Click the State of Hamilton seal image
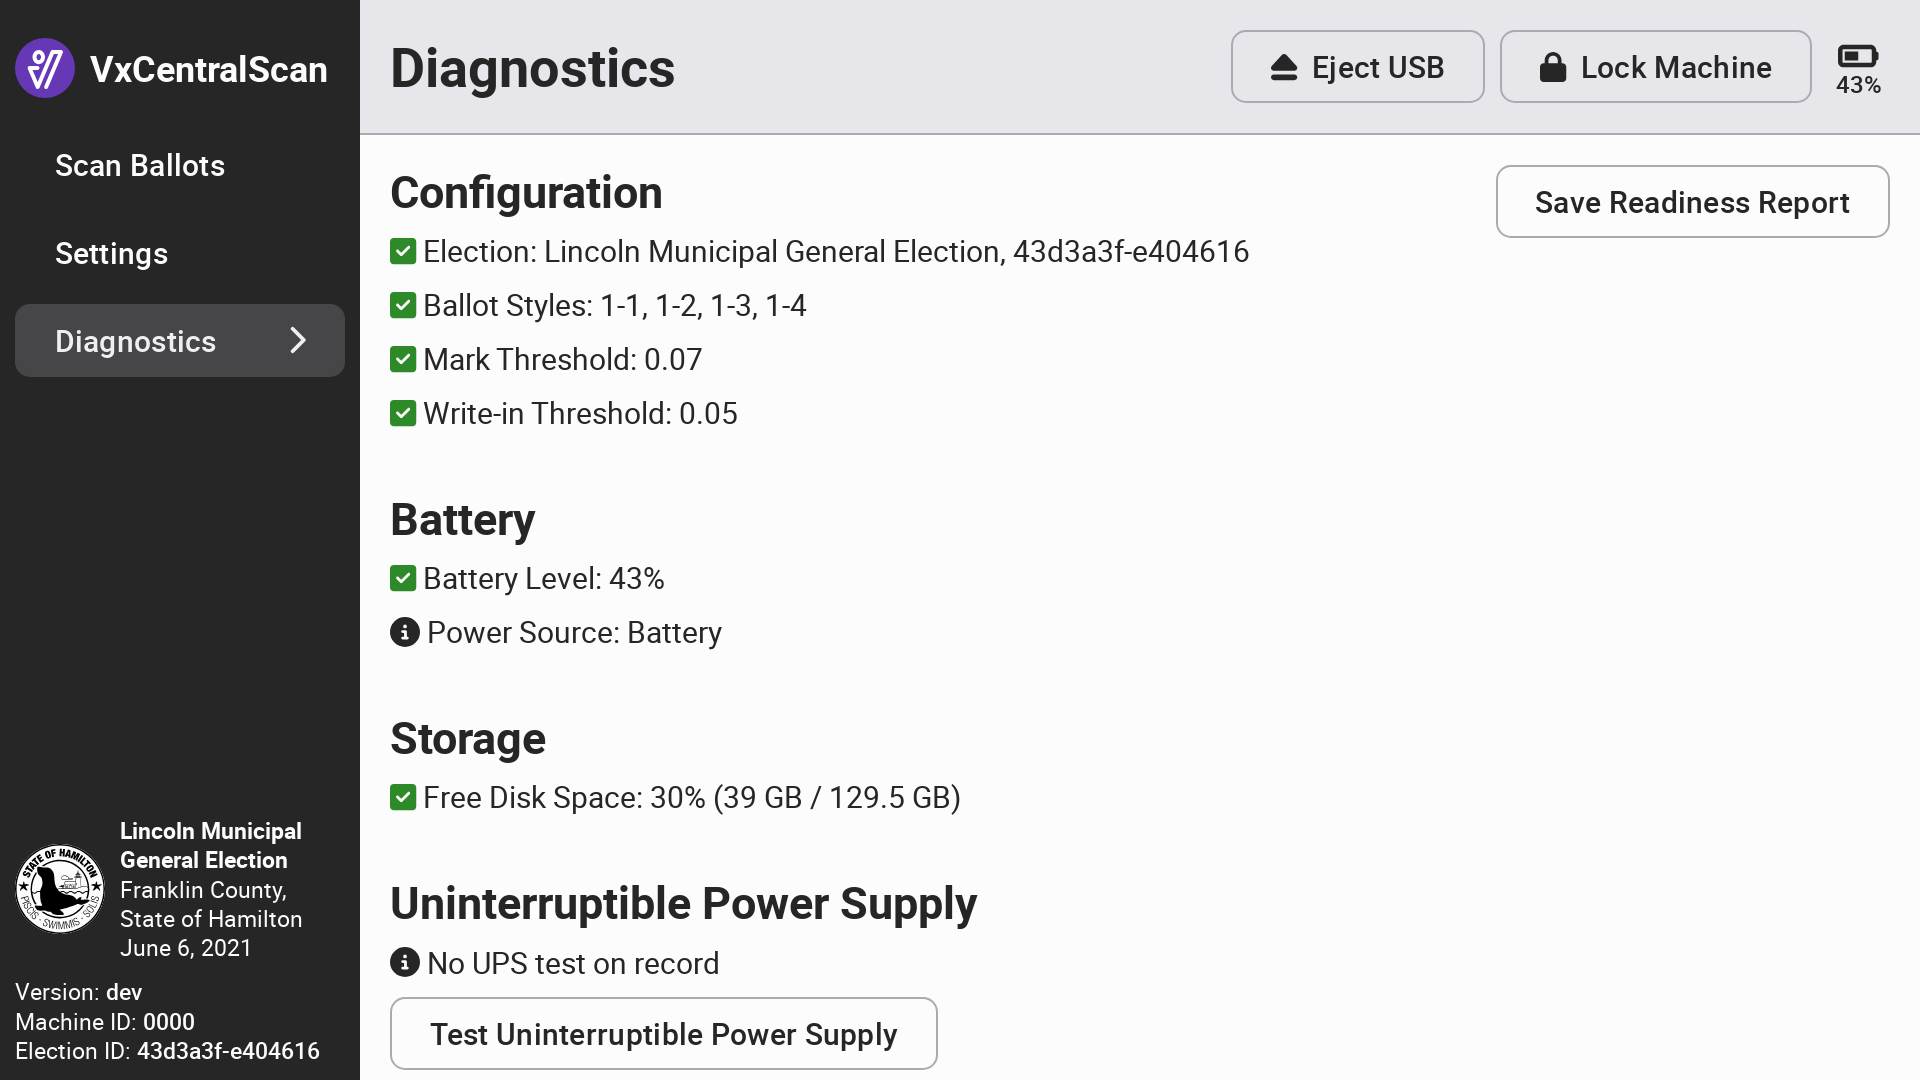 [60, 889]
